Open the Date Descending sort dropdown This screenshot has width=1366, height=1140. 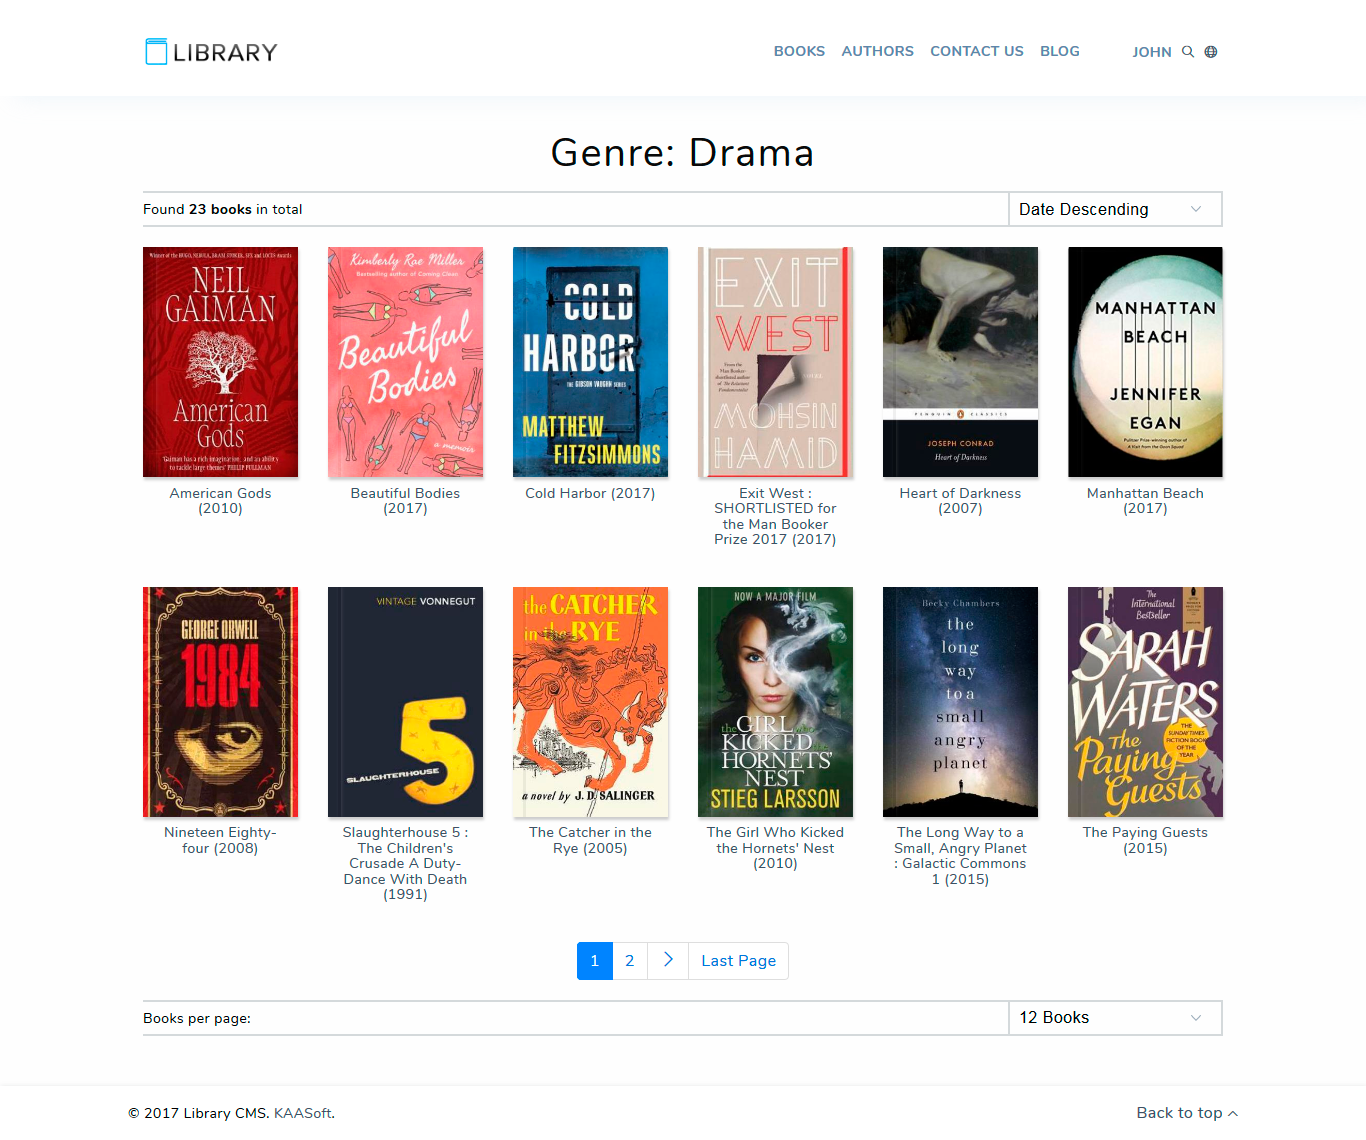(1115, 209)
